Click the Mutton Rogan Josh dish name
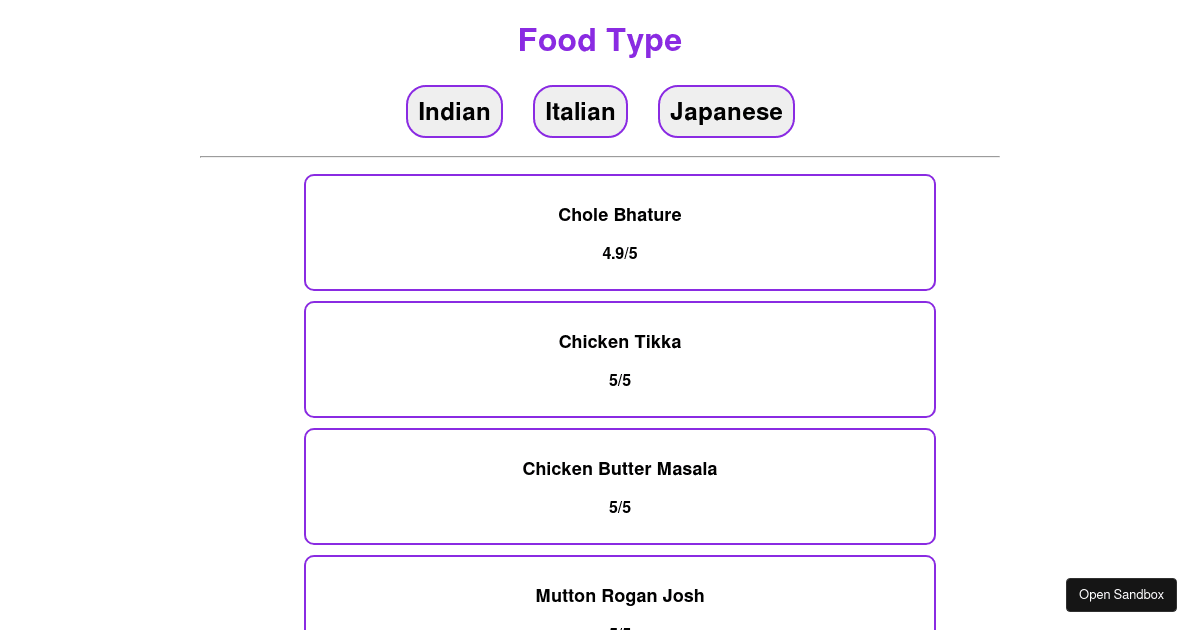This screenshot has width=1200, height=630. (620, 596)
